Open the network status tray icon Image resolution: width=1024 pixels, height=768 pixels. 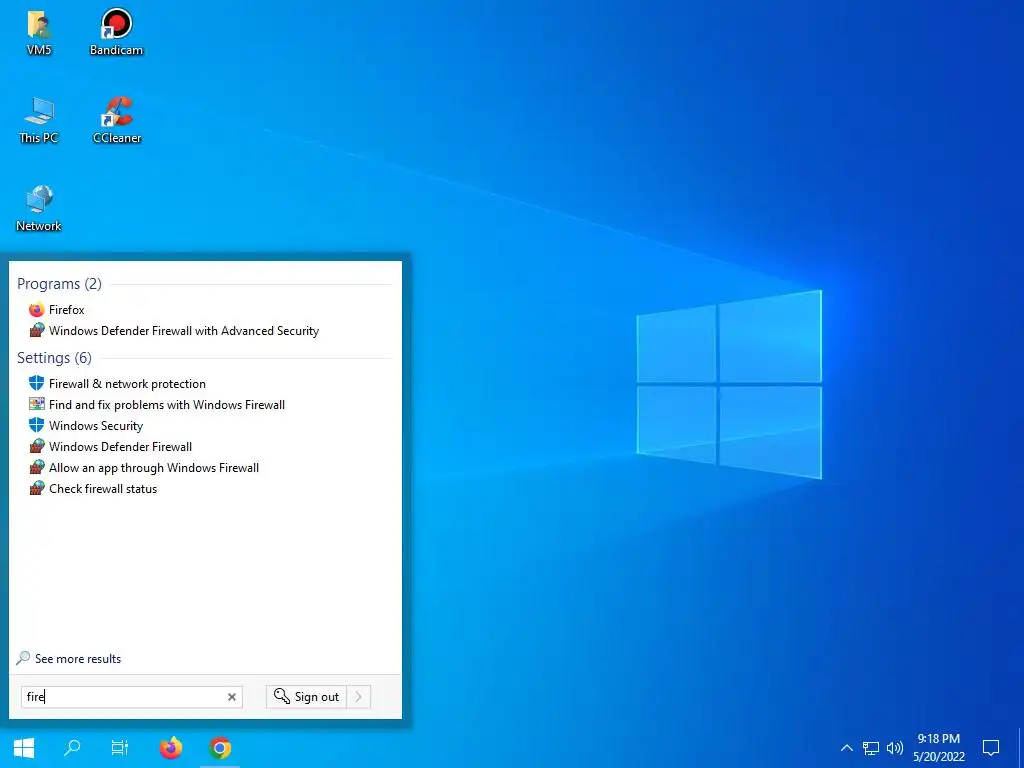[x=871, y=748]
